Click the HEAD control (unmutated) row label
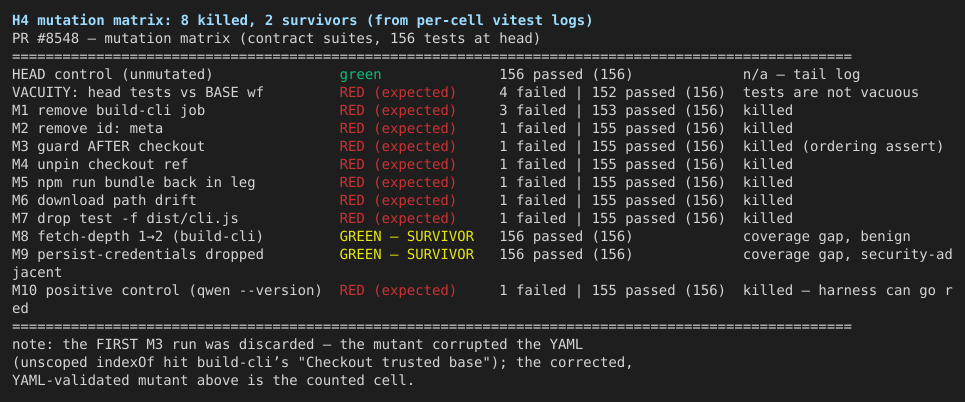The height and width of the screenshot is (402, 965). tap(112, 75)
